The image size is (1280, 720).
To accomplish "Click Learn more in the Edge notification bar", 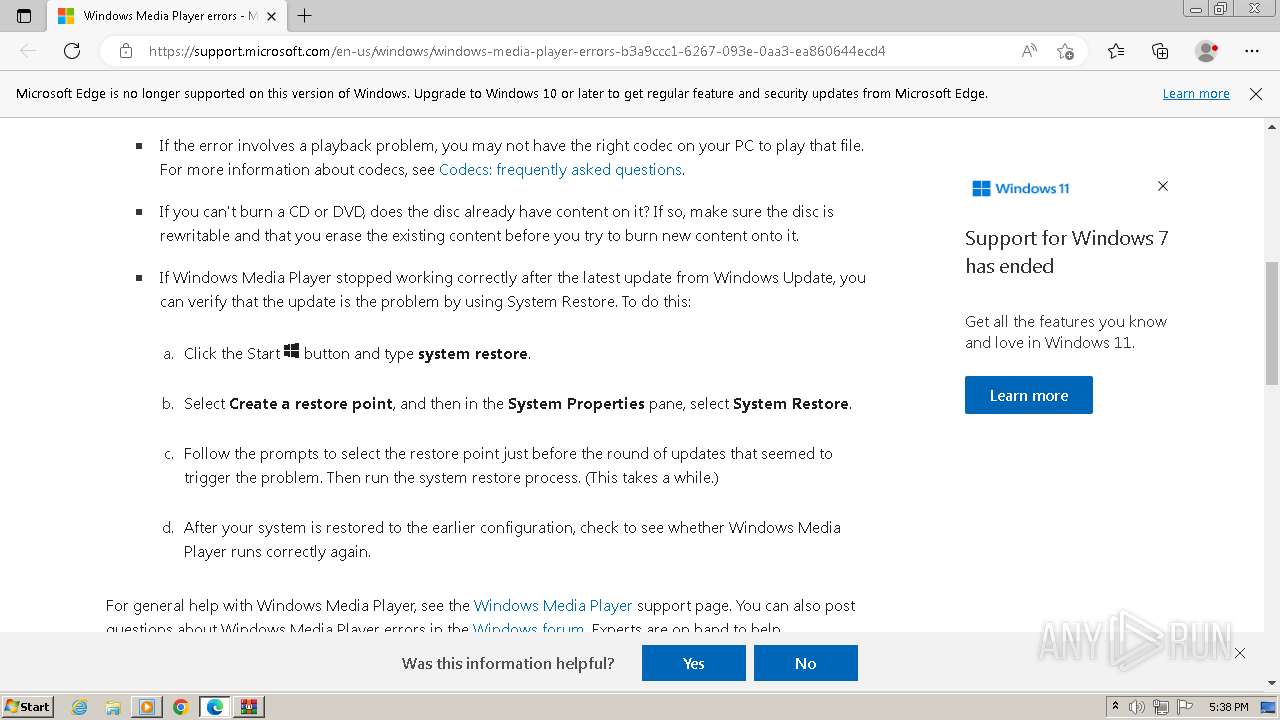I will (x=1196, y=94).
